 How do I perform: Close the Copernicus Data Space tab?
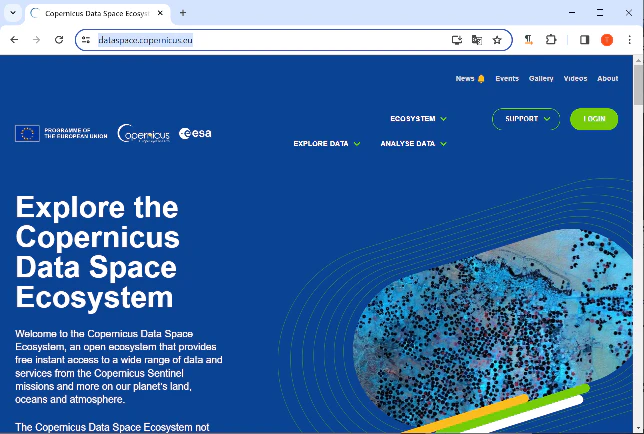(x=161, y=13)
